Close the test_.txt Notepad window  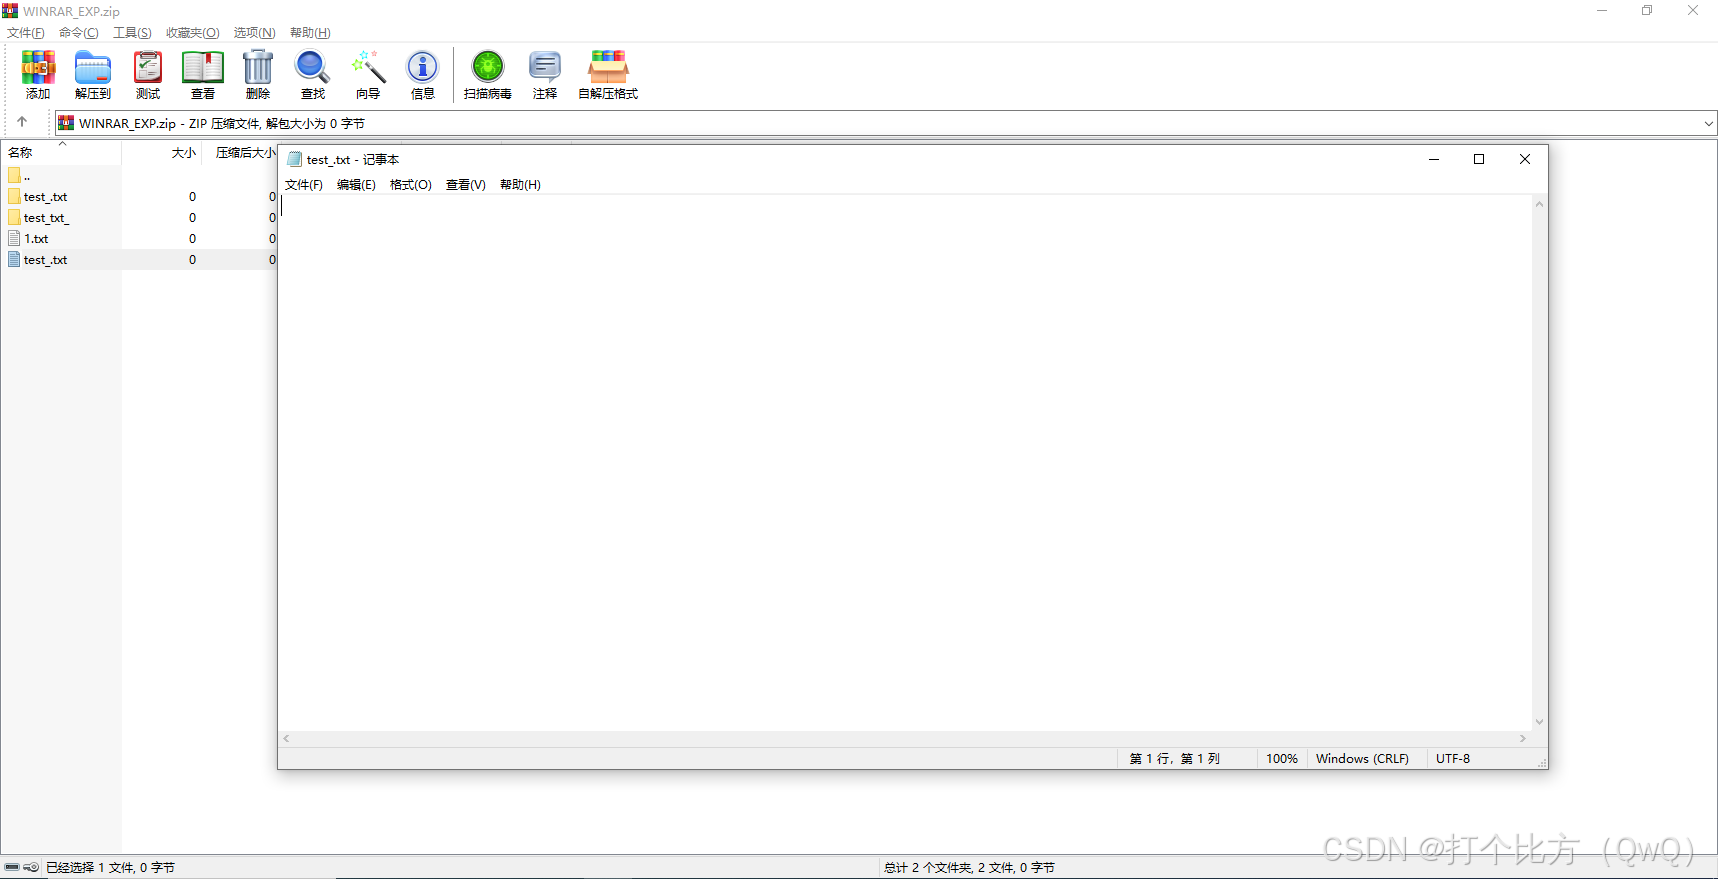pos(1525,159)
